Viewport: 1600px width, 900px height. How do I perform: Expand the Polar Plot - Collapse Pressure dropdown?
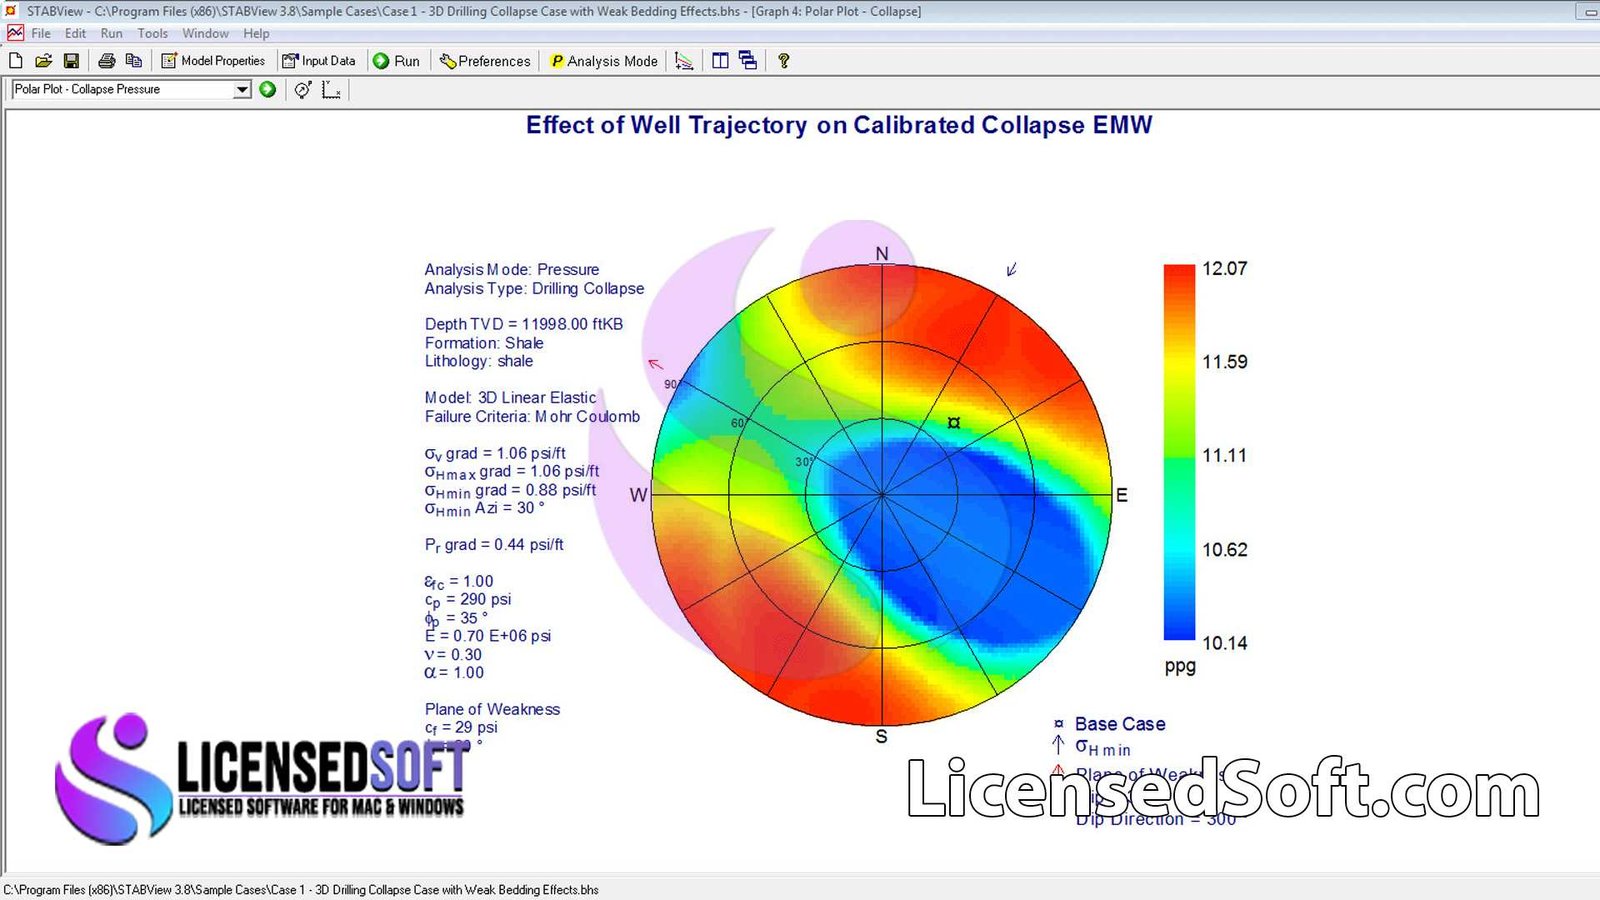click(x=242, y=89)
